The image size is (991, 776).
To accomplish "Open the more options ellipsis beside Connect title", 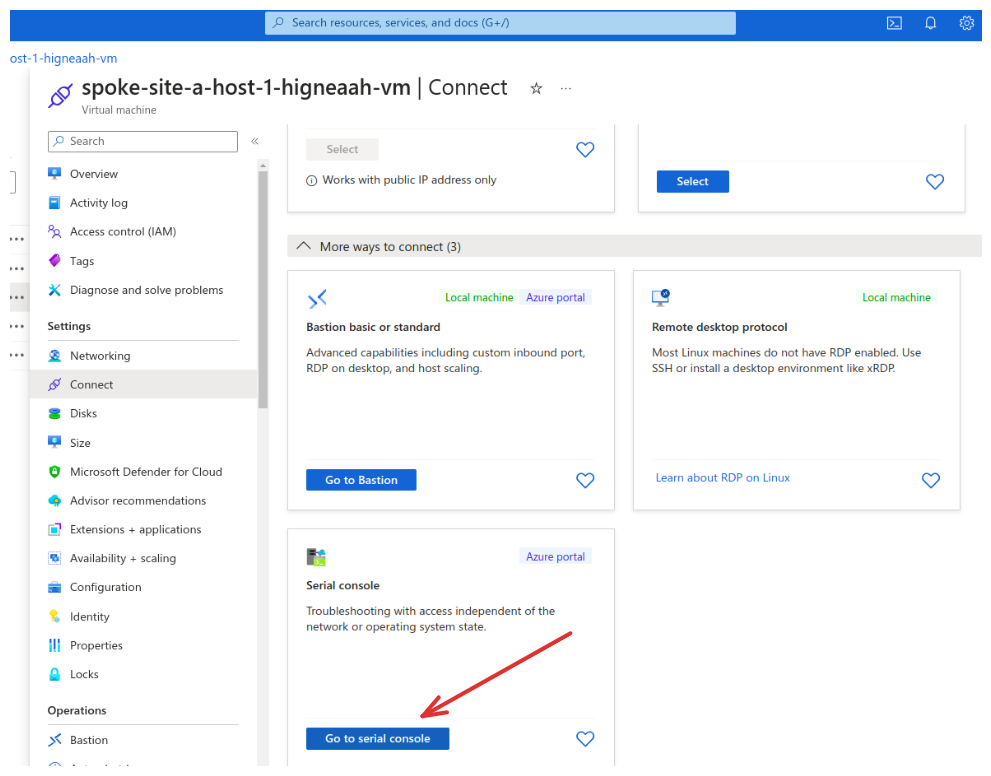I will tap(566, 88).
